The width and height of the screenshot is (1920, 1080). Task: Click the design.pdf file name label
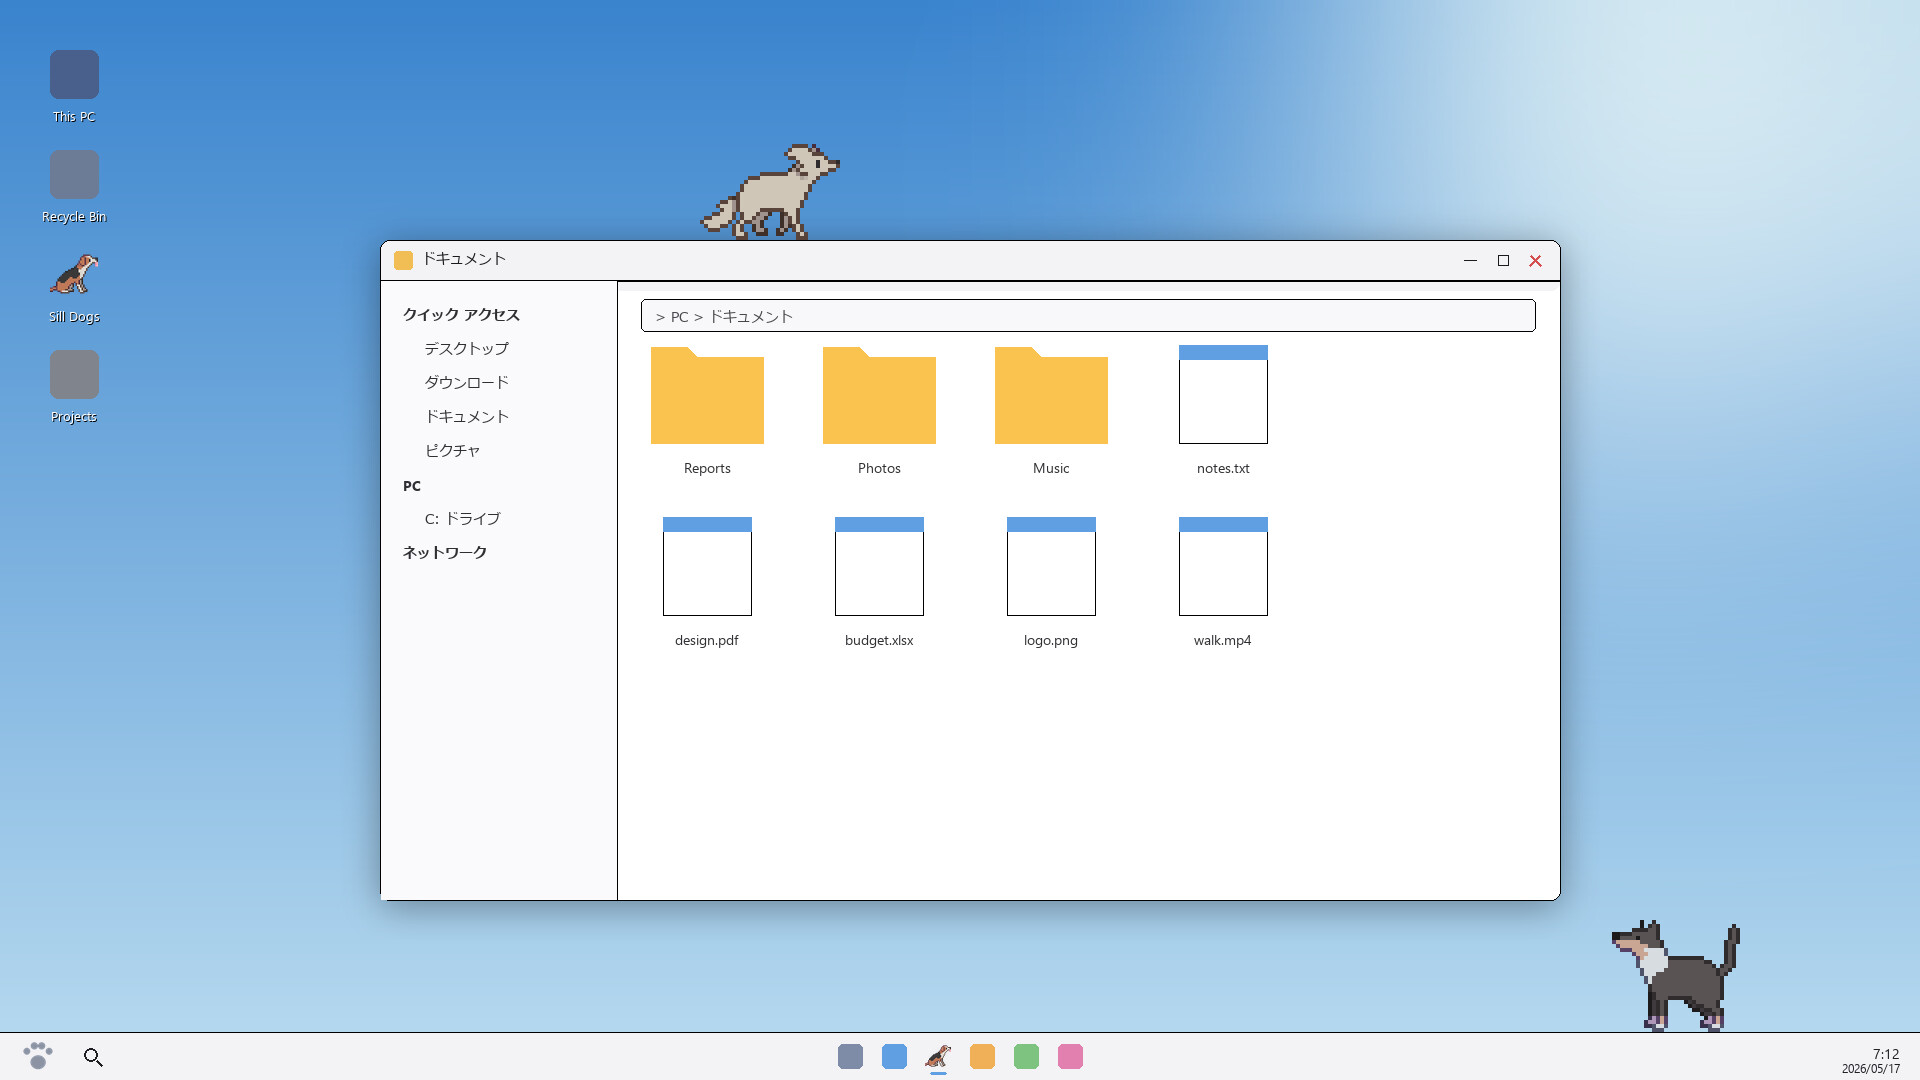pyautogui.click(x=707, y=640)
